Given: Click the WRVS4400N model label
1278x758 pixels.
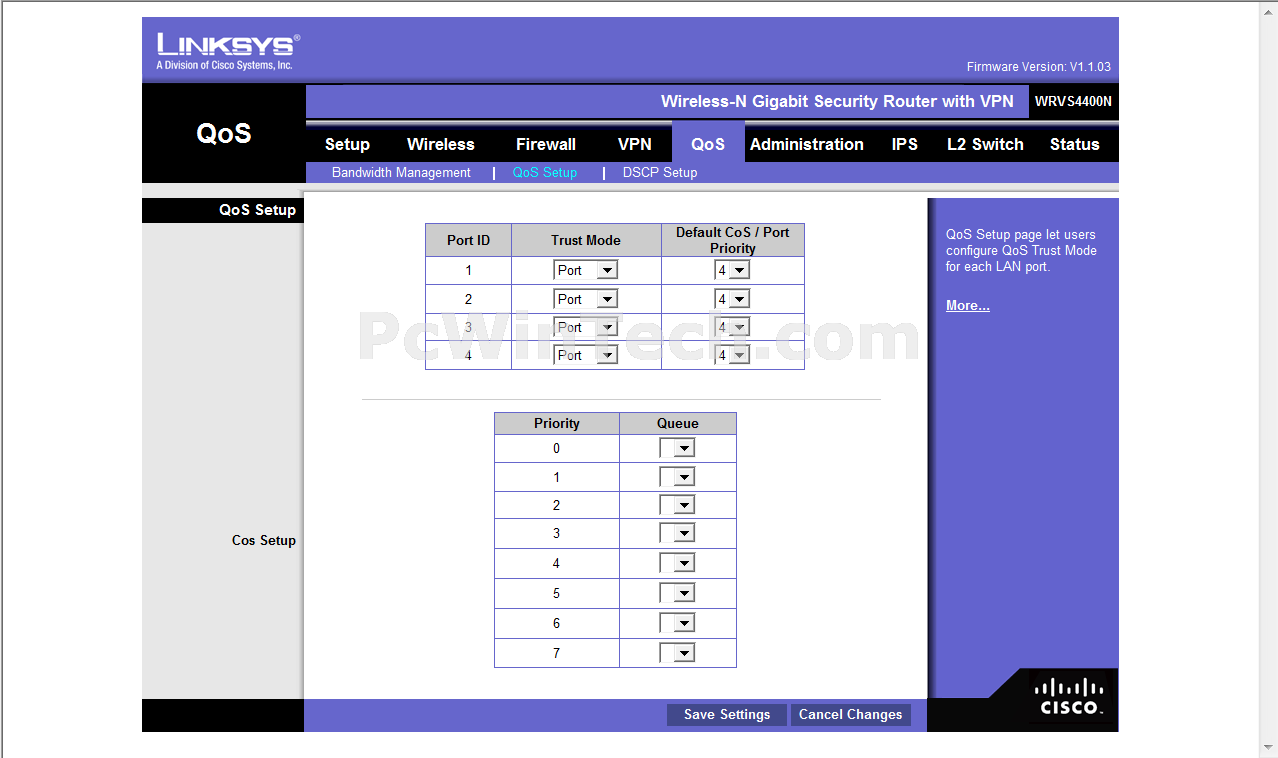Looking at the screenshot, I should coord(1073,101).
